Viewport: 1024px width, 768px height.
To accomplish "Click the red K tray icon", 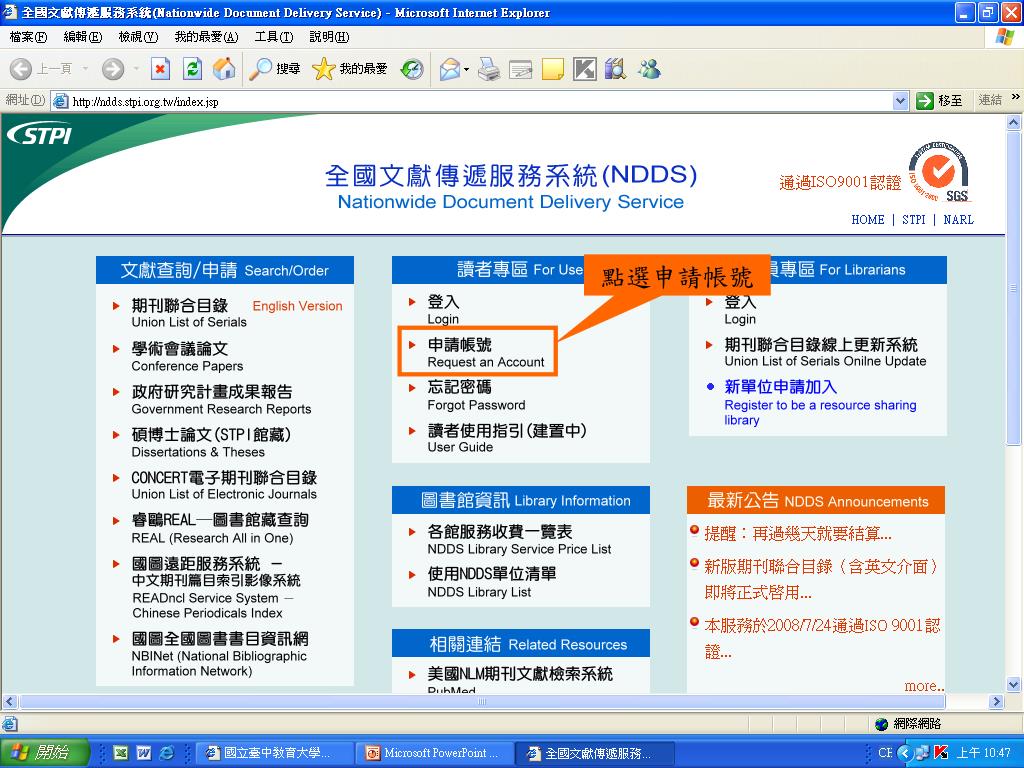I will 940,753.
